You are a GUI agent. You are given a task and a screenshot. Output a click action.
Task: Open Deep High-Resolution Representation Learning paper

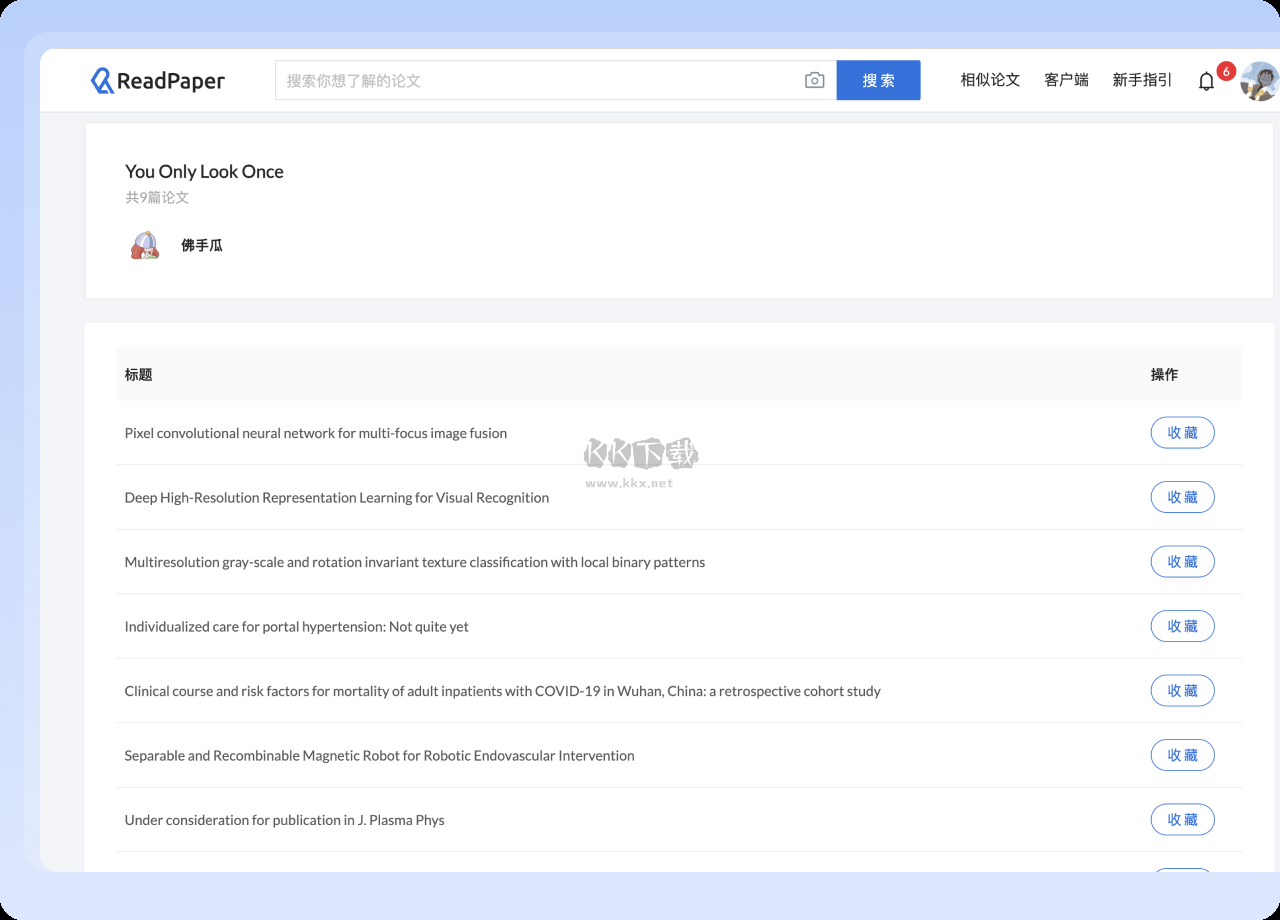pyautogui.click(x=337, y=498)
